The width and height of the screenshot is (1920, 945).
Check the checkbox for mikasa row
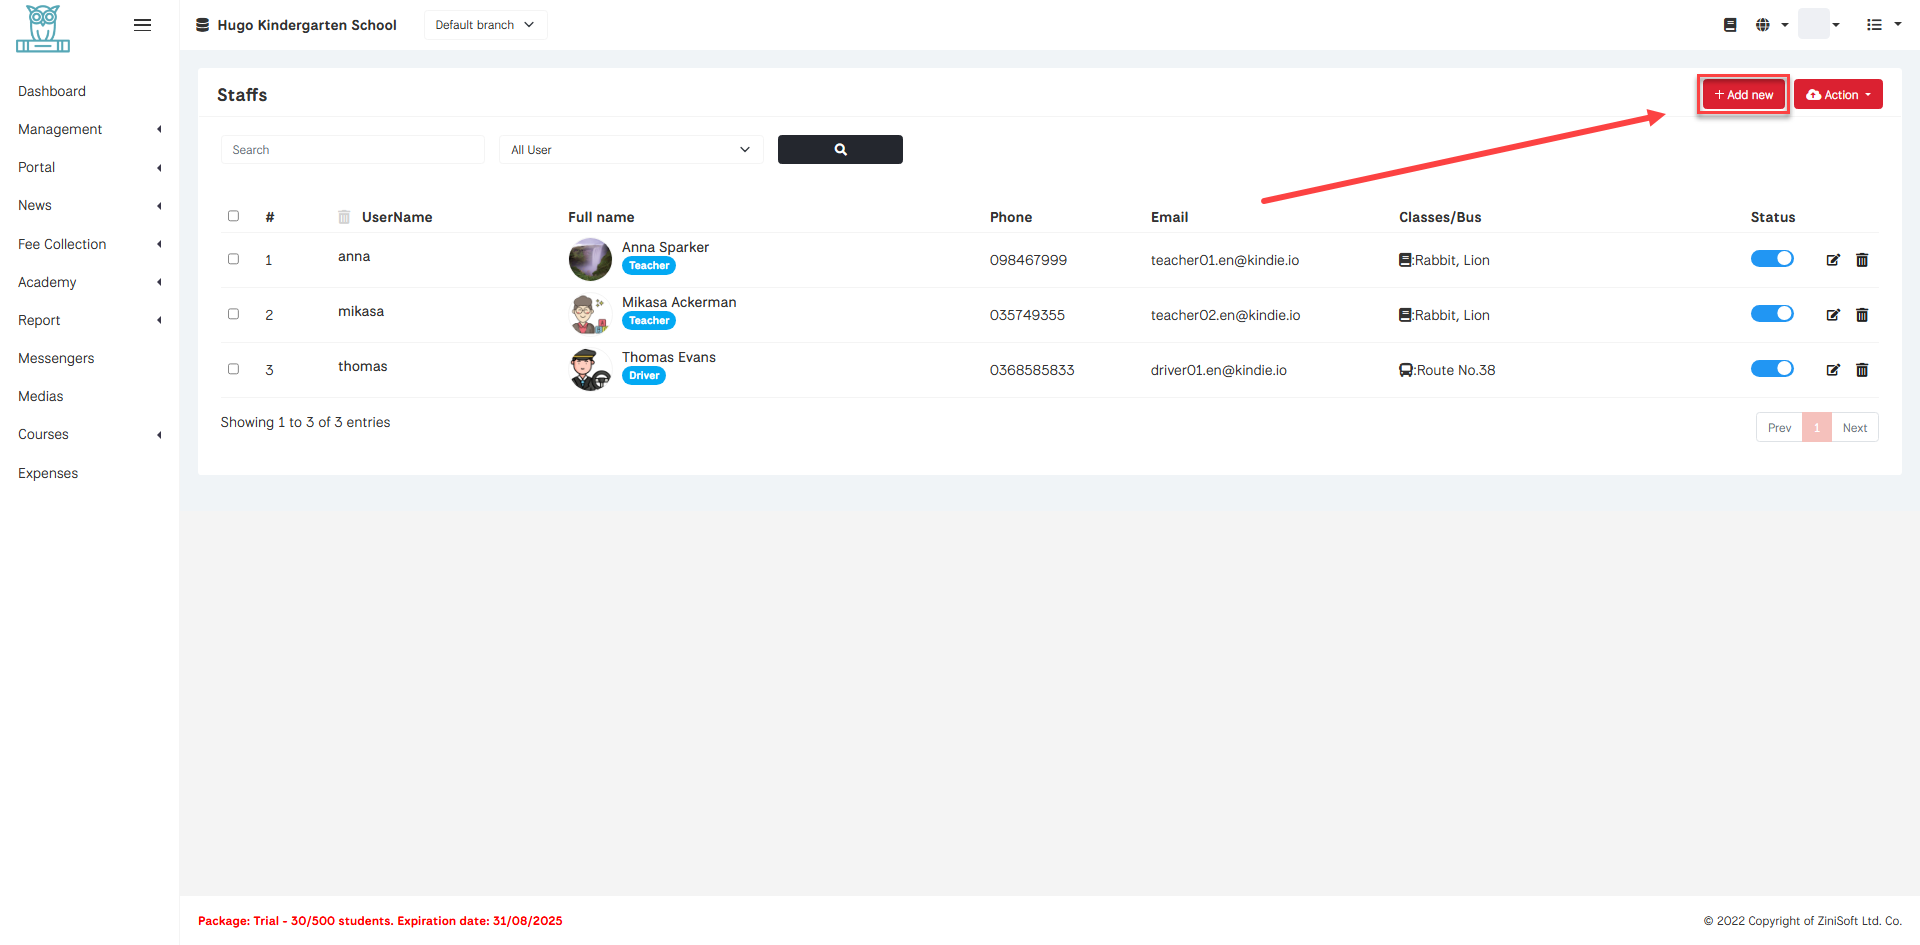233,314
